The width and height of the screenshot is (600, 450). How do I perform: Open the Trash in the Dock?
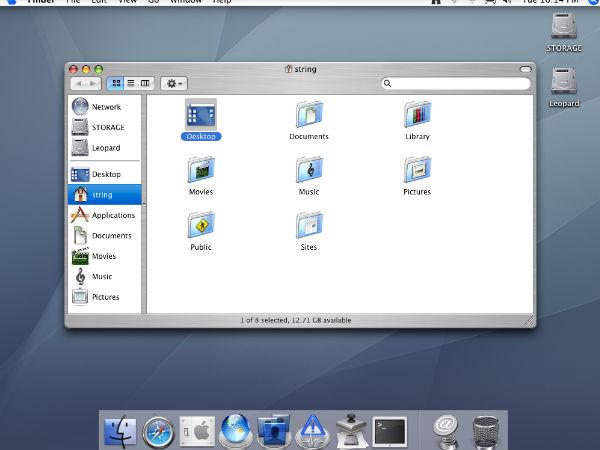coord(484,429)
